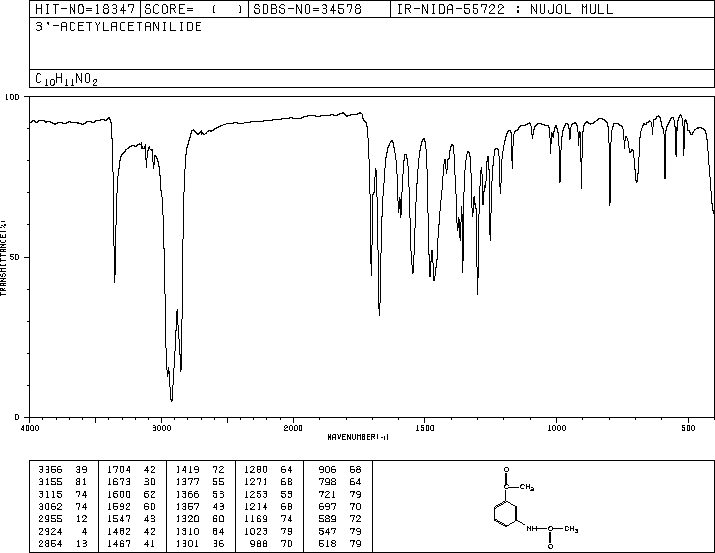Viewport: 715px width, 553px height.
Task: Click the WAVENUMBER x-axis title
Action: [x=358, y=437]
